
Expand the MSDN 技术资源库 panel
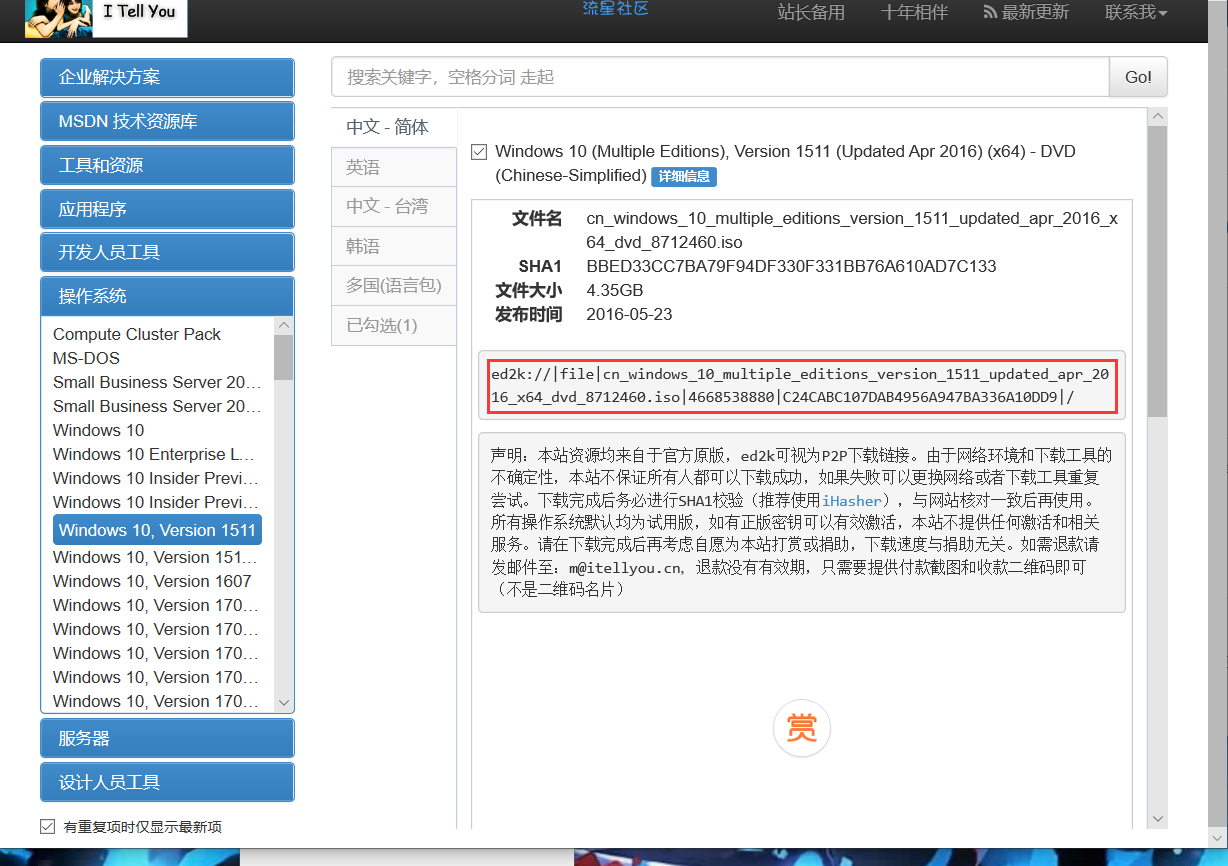(167, 121)
